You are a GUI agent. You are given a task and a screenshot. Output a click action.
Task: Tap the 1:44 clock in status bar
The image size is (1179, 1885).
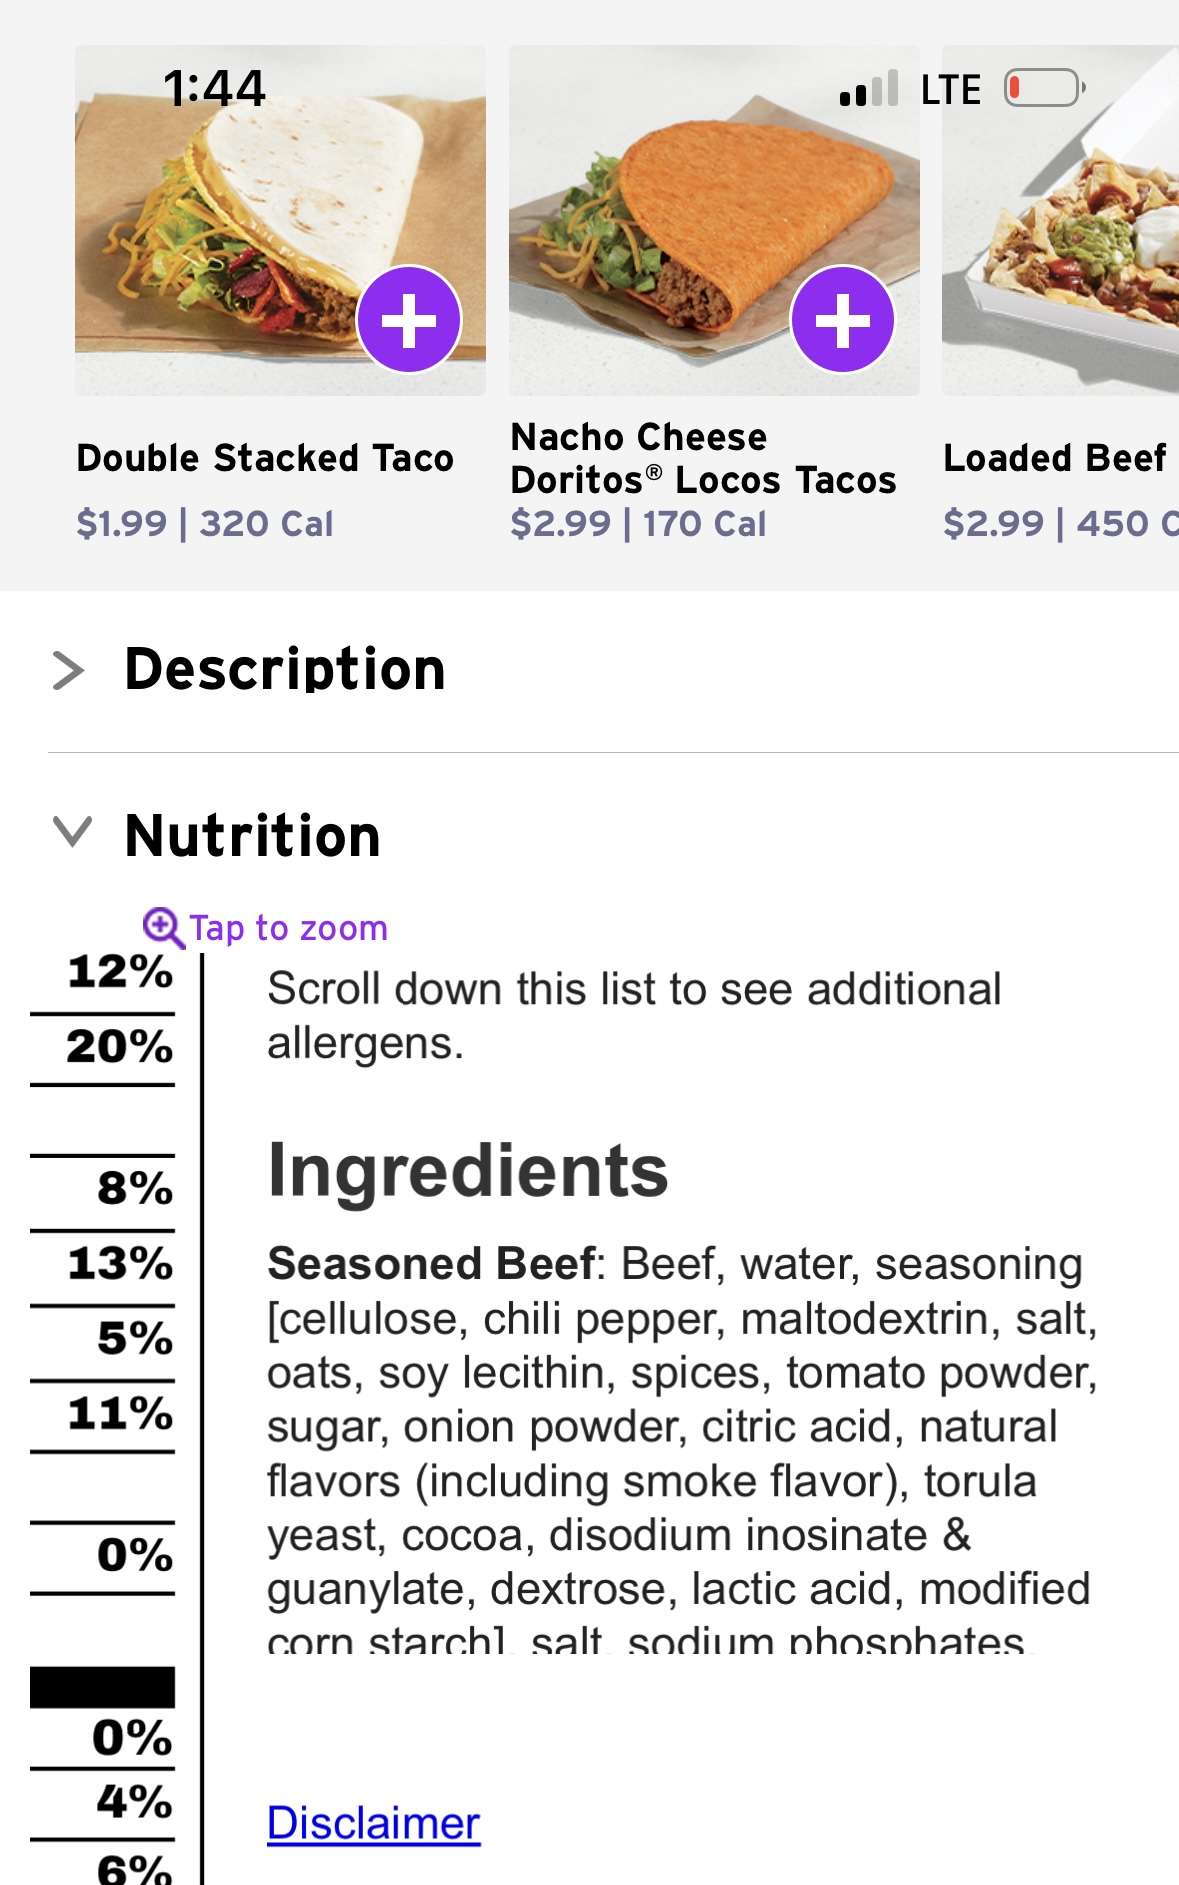(215, 88)
